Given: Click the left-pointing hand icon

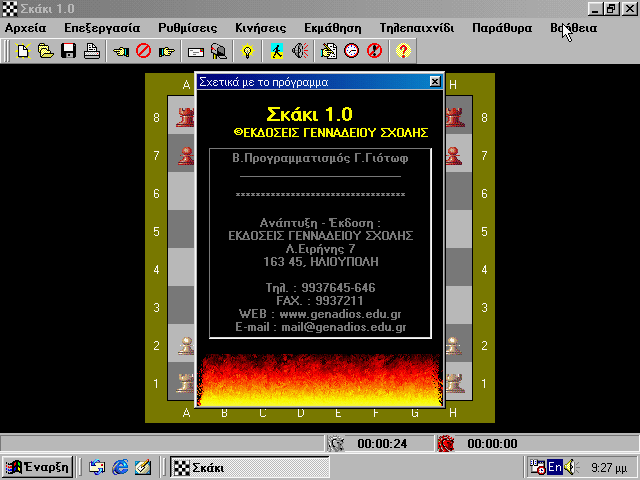Looking at the screenshot, I should (121, 51).
